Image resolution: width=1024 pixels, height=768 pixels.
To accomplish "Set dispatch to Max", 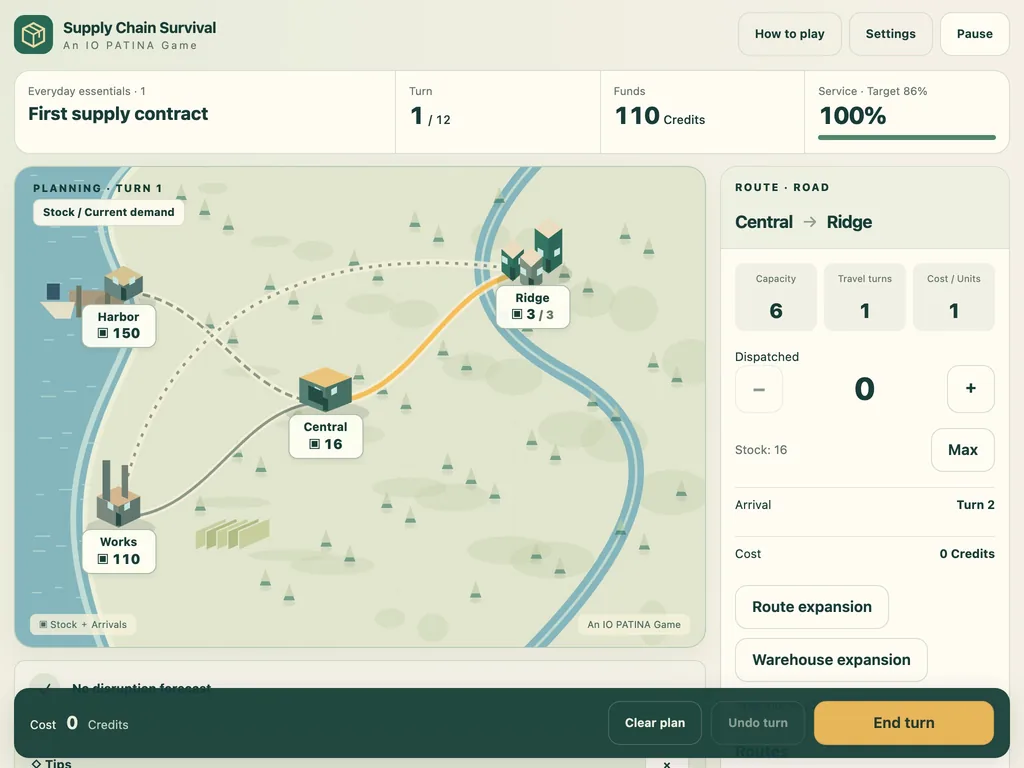I will (x=963, y=450).
